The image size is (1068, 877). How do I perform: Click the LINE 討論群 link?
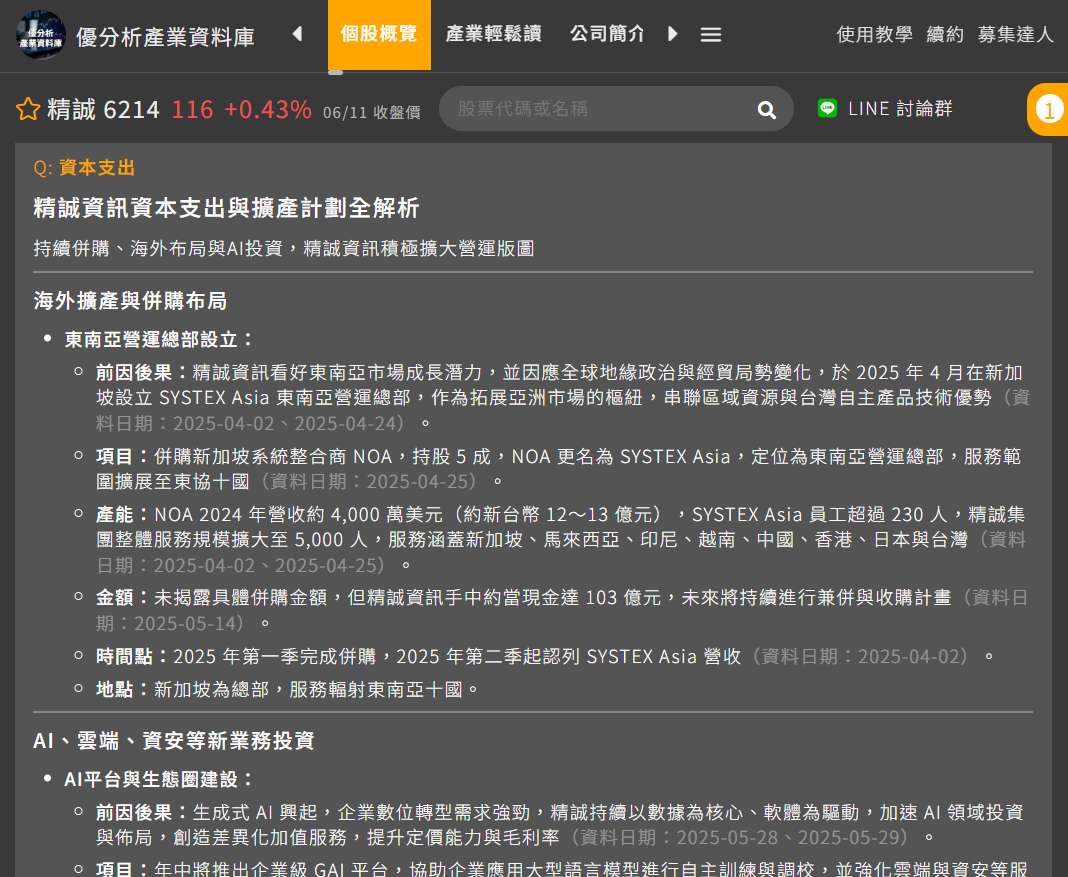coord(900,109)
